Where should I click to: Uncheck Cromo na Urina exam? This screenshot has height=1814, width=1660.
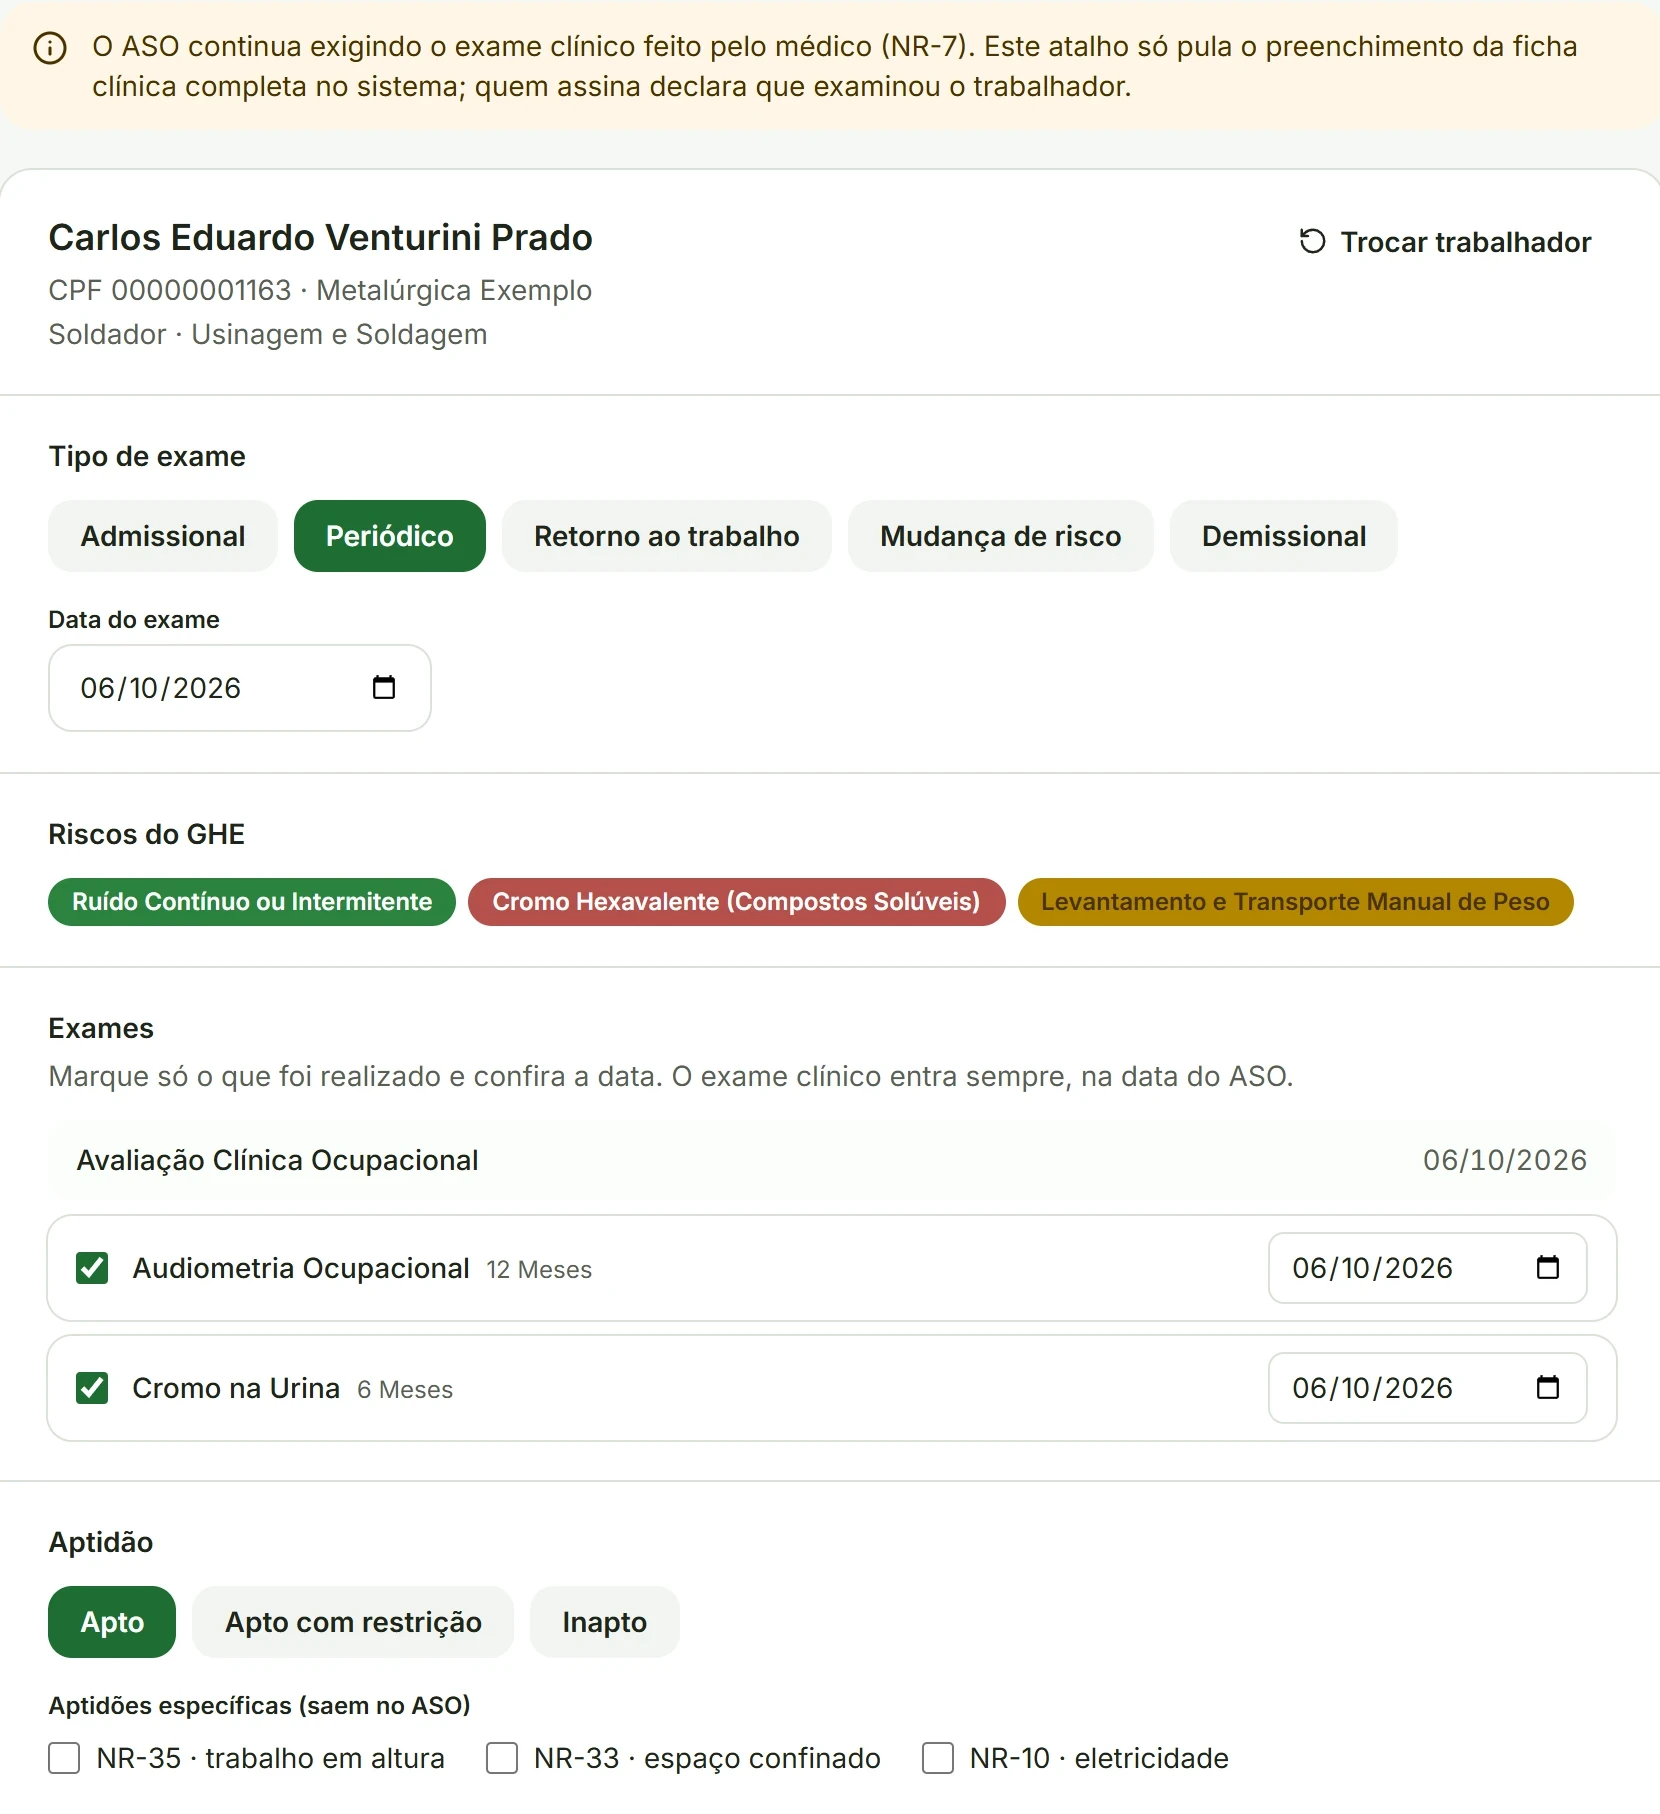92,1388
